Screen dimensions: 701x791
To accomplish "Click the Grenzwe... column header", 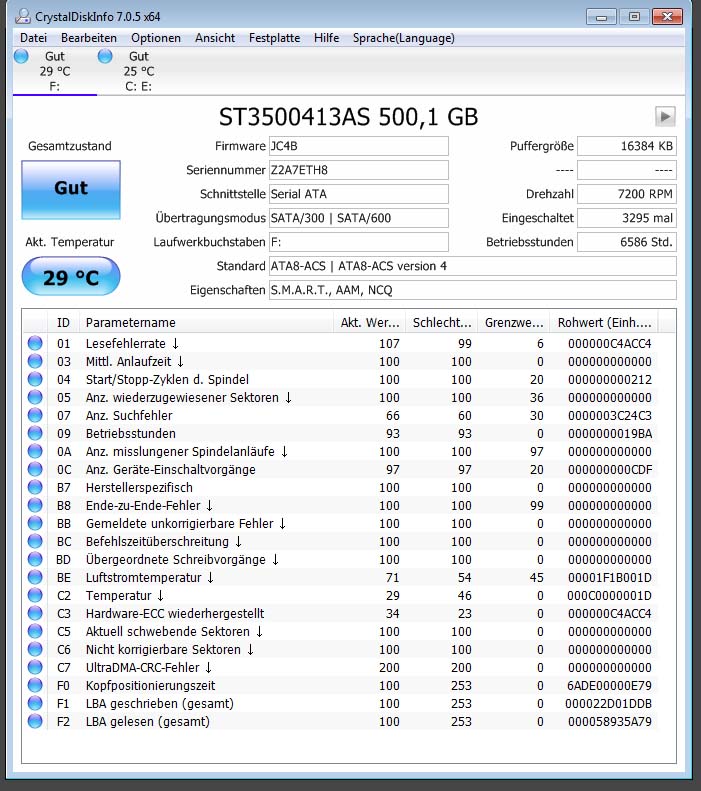I will point(514,322).
